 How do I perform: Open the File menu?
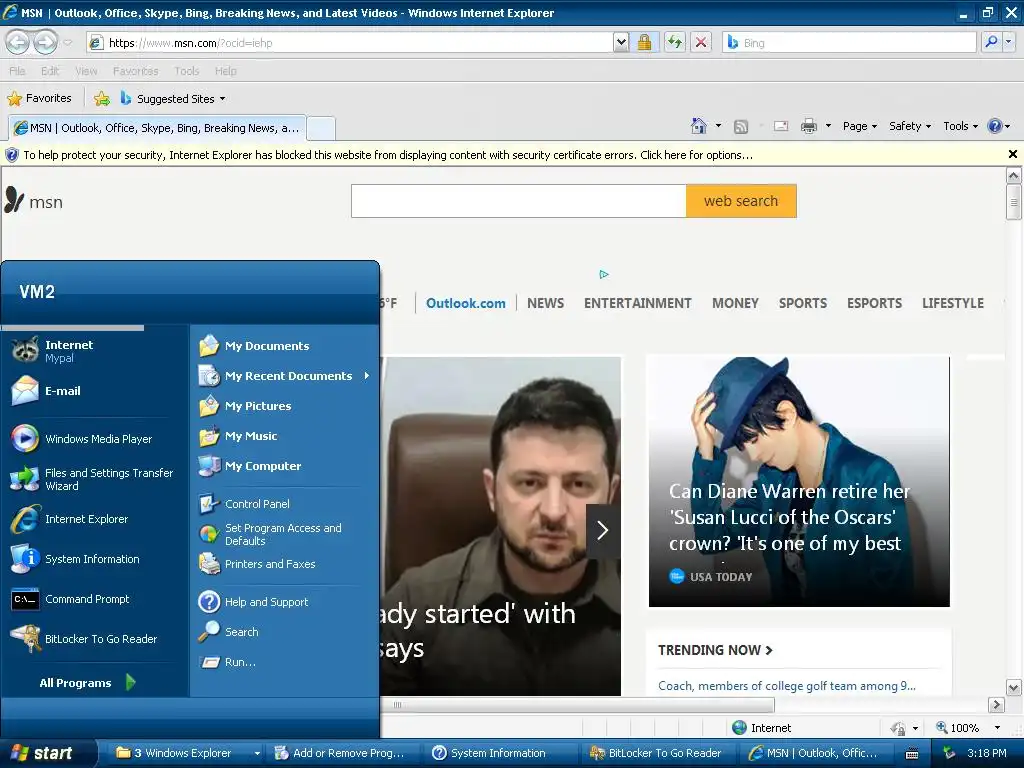pyautogui.click(x=17, y=71)
